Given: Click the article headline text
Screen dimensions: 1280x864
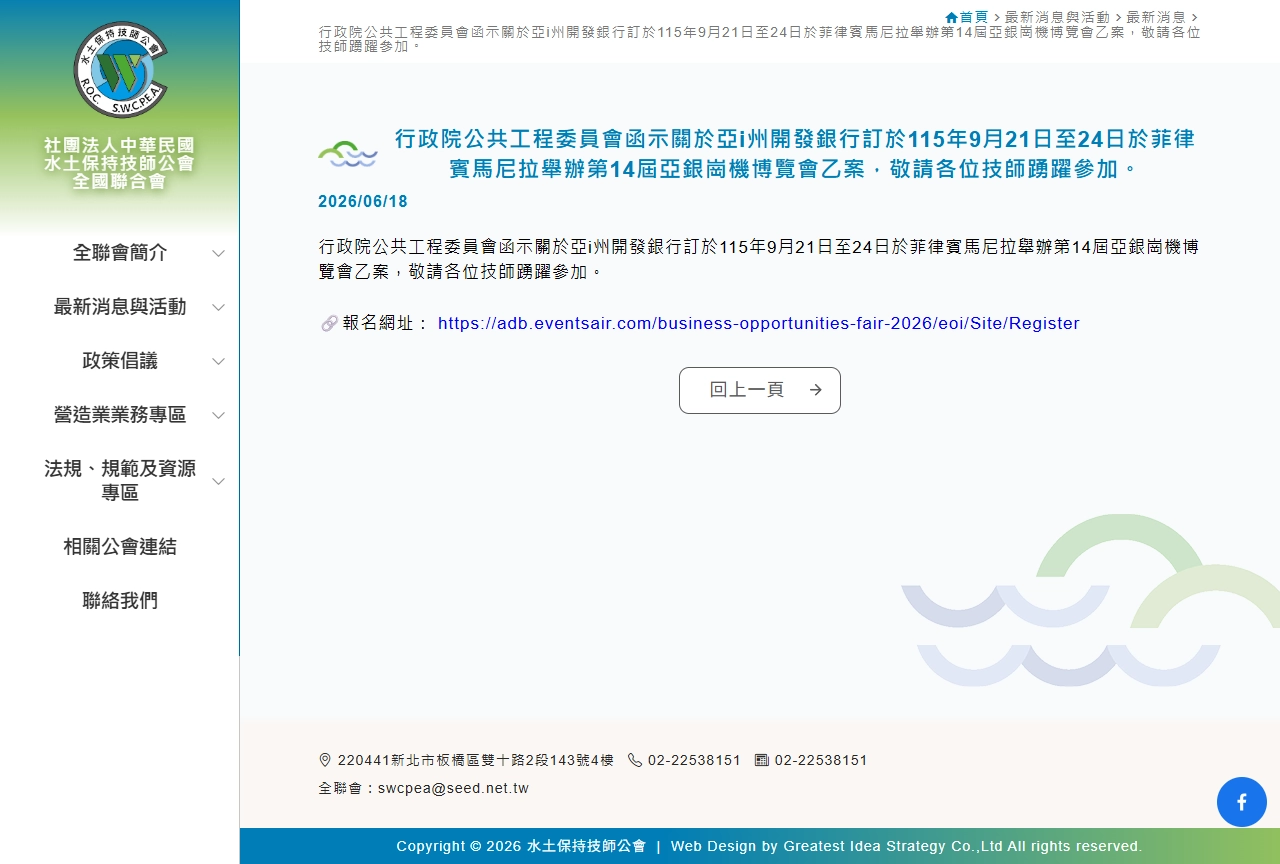Looking at the screenshot, I should point(795,153).
